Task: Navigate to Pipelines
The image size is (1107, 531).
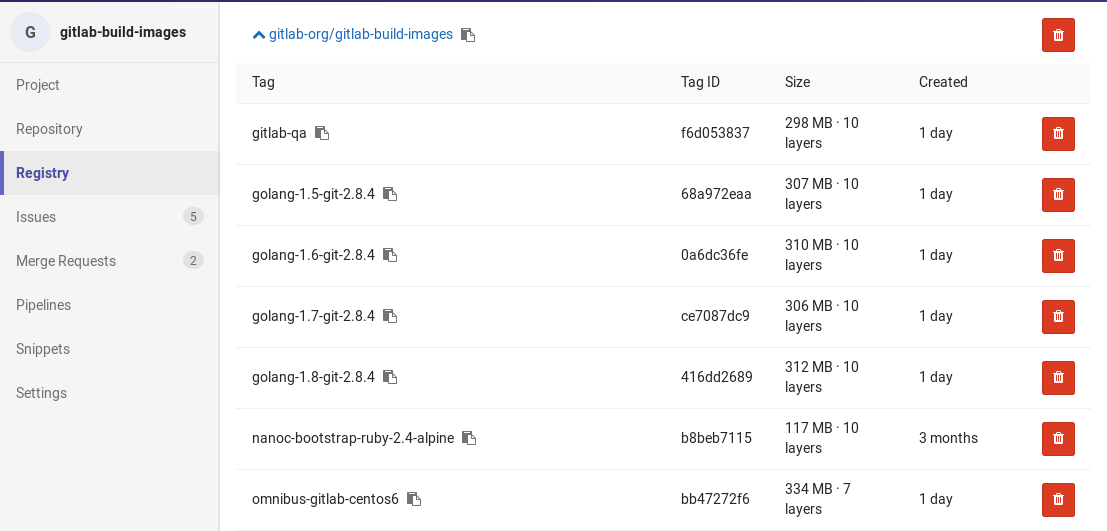Action: point(109,305)
